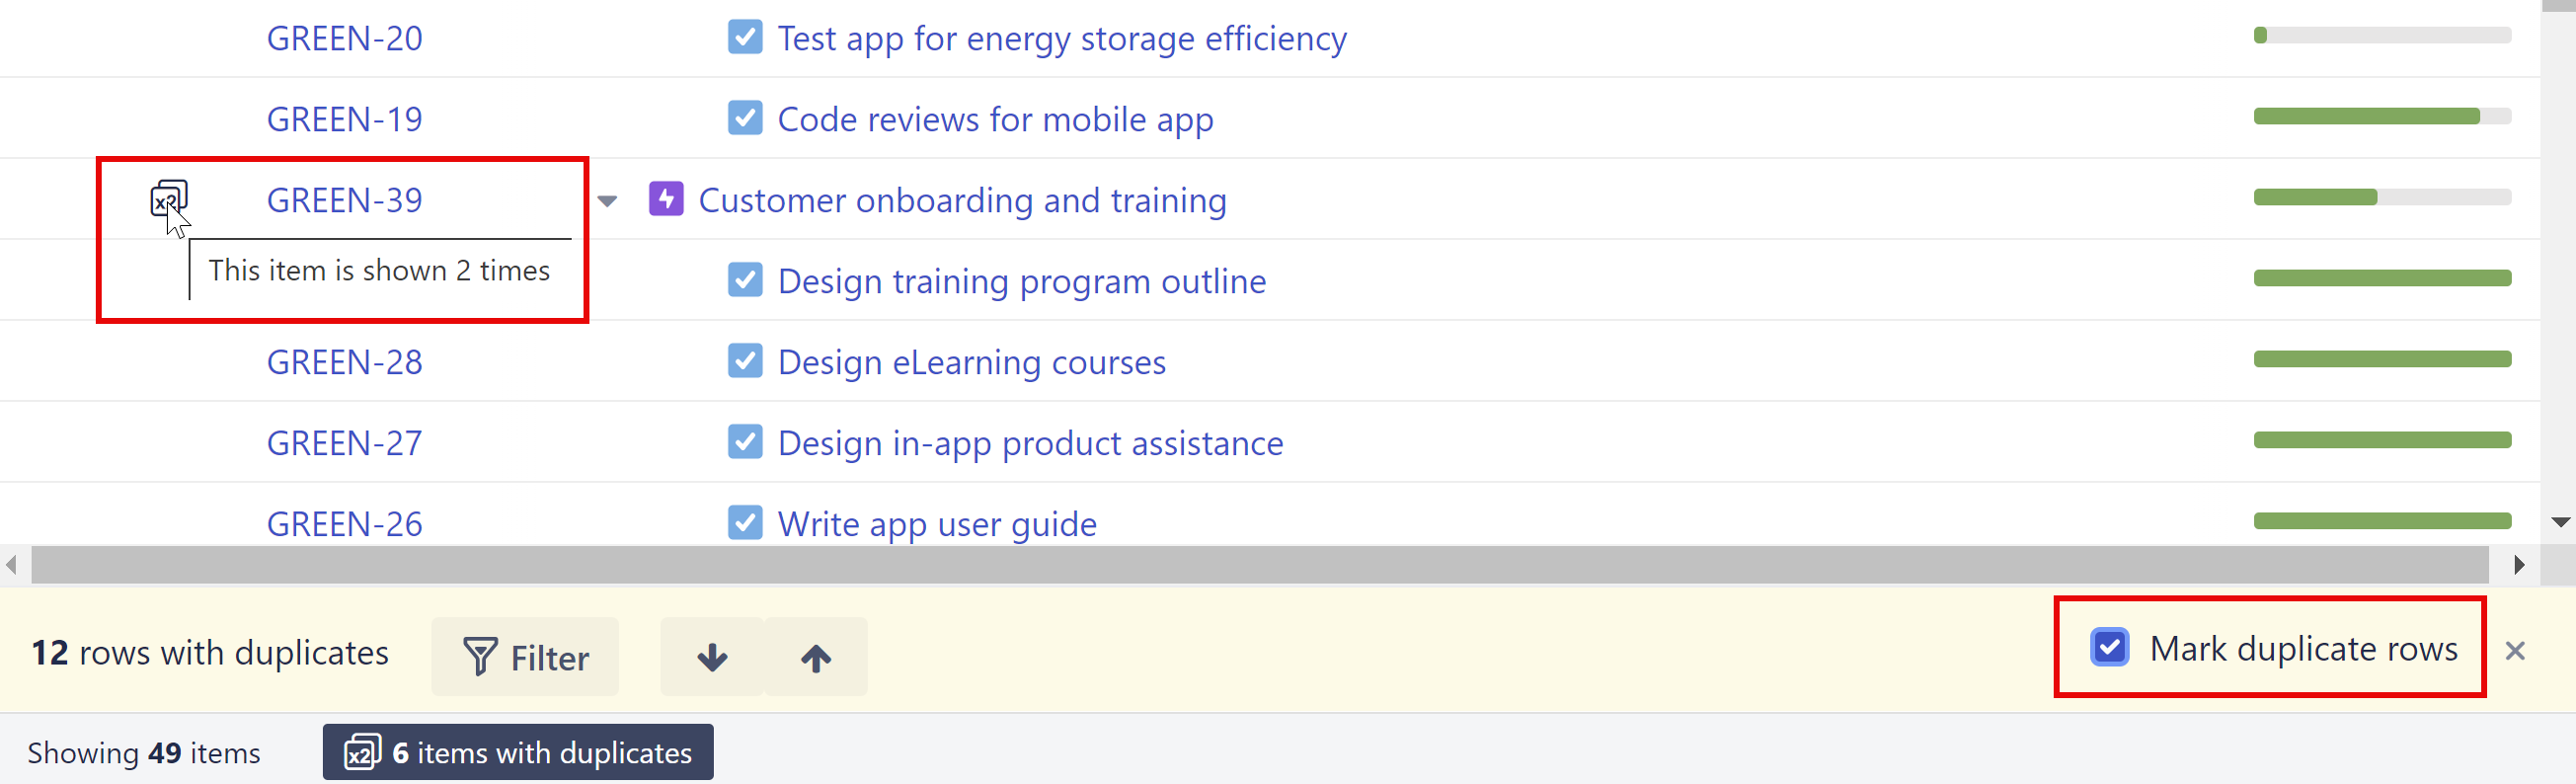This screenshot has height=784, width=2576.
Task: Close the duplicates notification bar
Action: 2515,651
